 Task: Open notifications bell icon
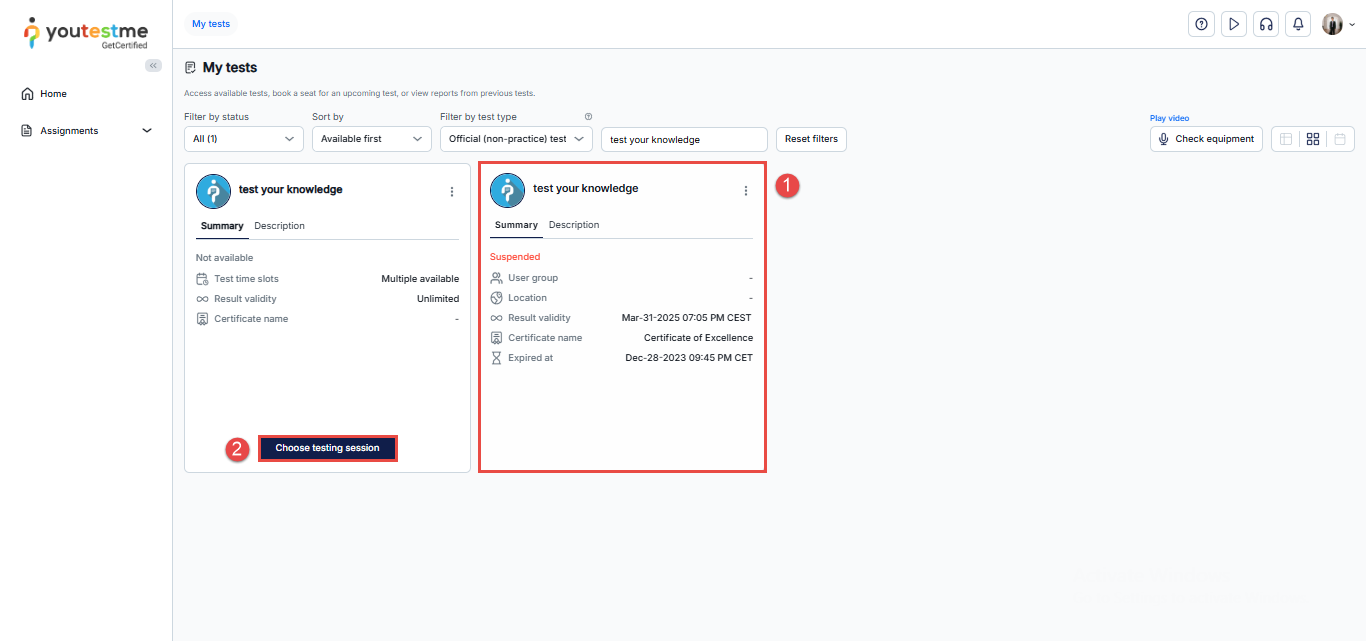(1299, 24)
